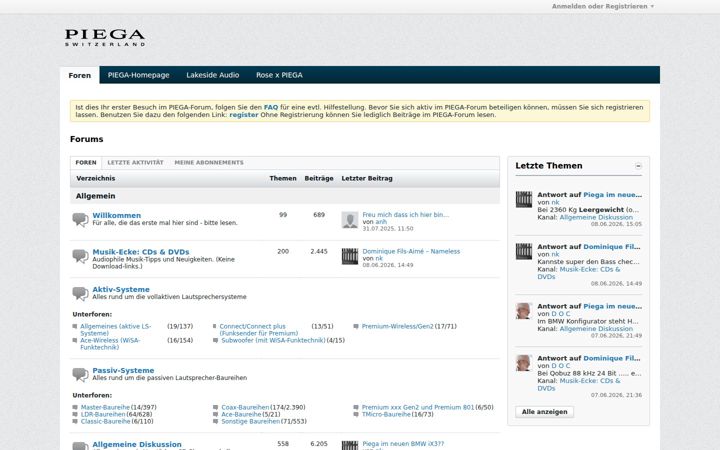
Task: Open last-post link 'Piega im neuen BMW iX3??'
Action: point(403,444)
